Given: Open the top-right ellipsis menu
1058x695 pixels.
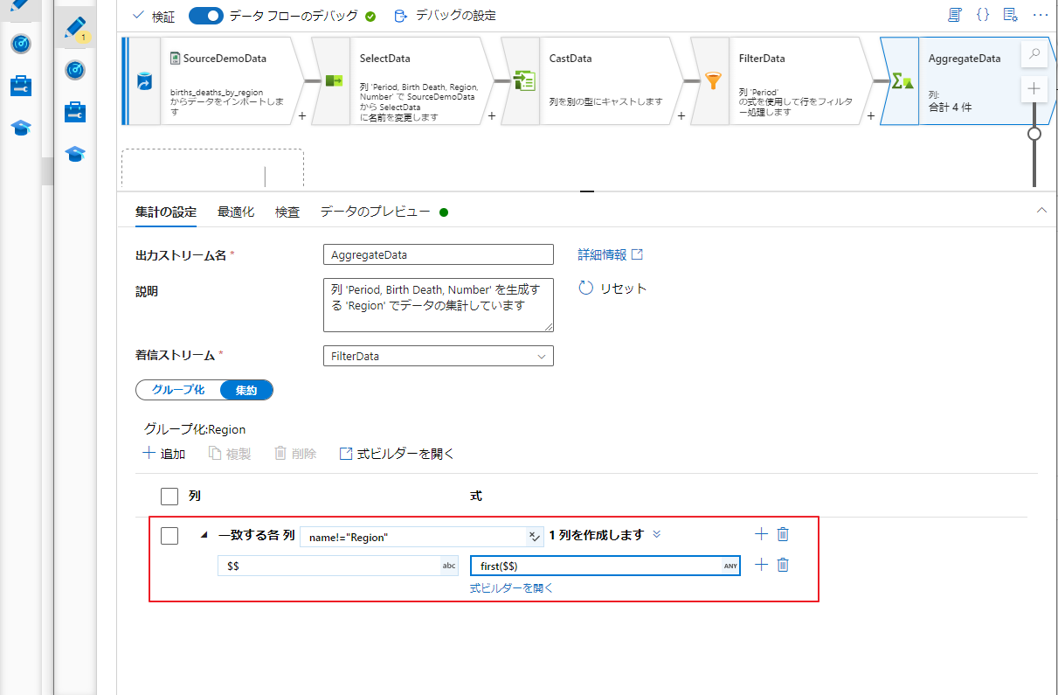Looking at the screenshot, I should (1039, 15).
